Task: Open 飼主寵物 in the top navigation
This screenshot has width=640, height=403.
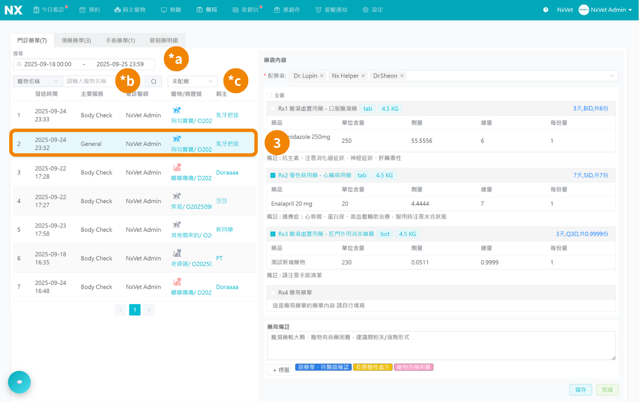Action: tap(130, 10)
